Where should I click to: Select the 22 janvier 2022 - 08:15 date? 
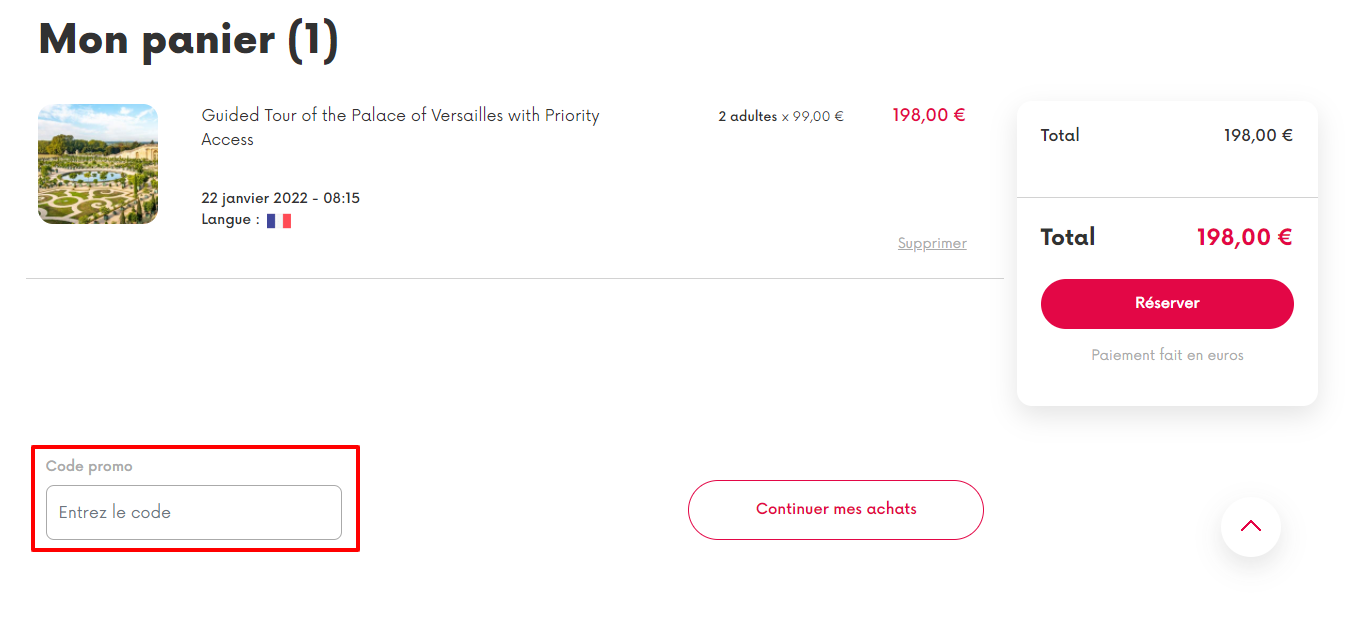pos(281,198)
